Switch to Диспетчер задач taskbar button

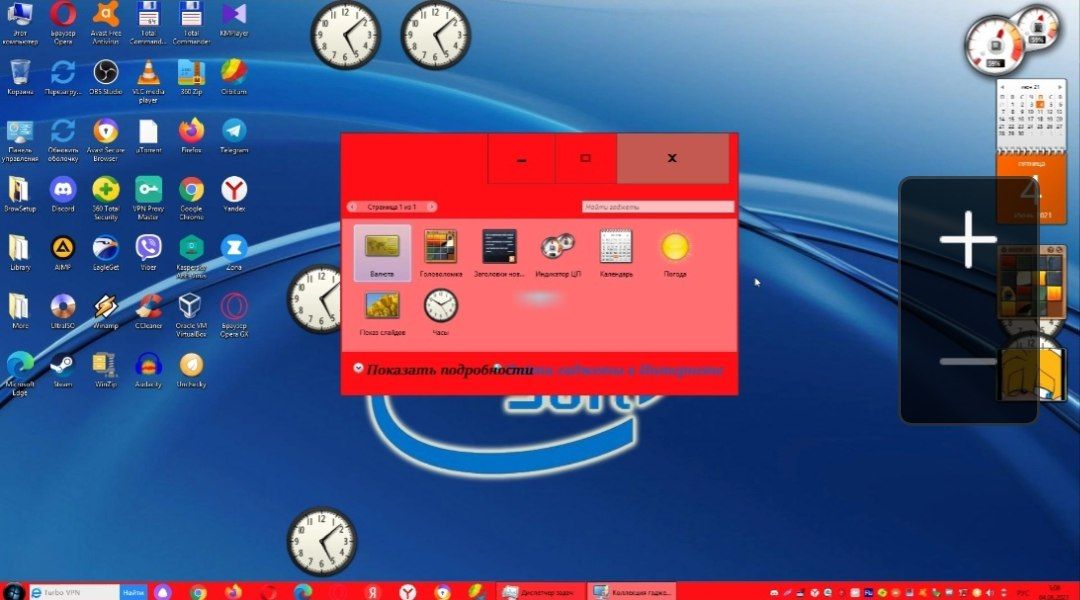pos(539,592)
